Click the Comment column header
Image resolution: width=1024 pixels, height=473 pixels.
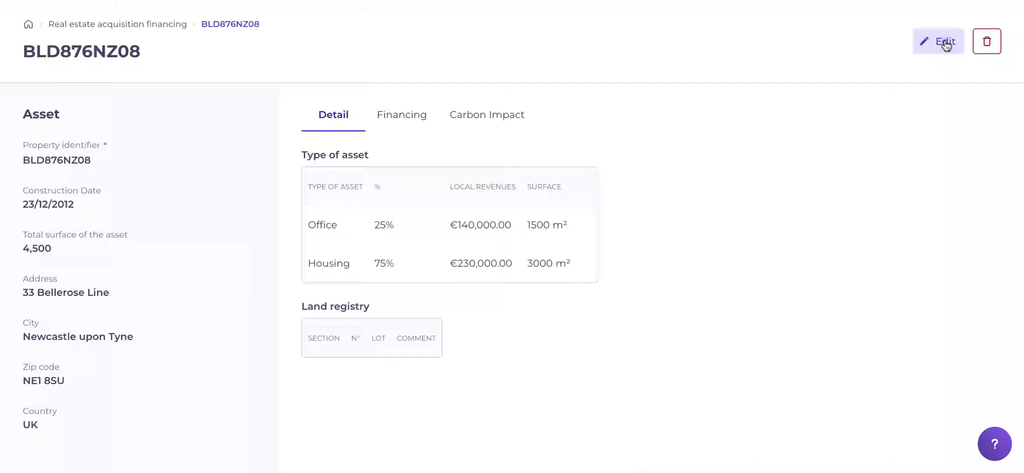(x=416, y=339)
